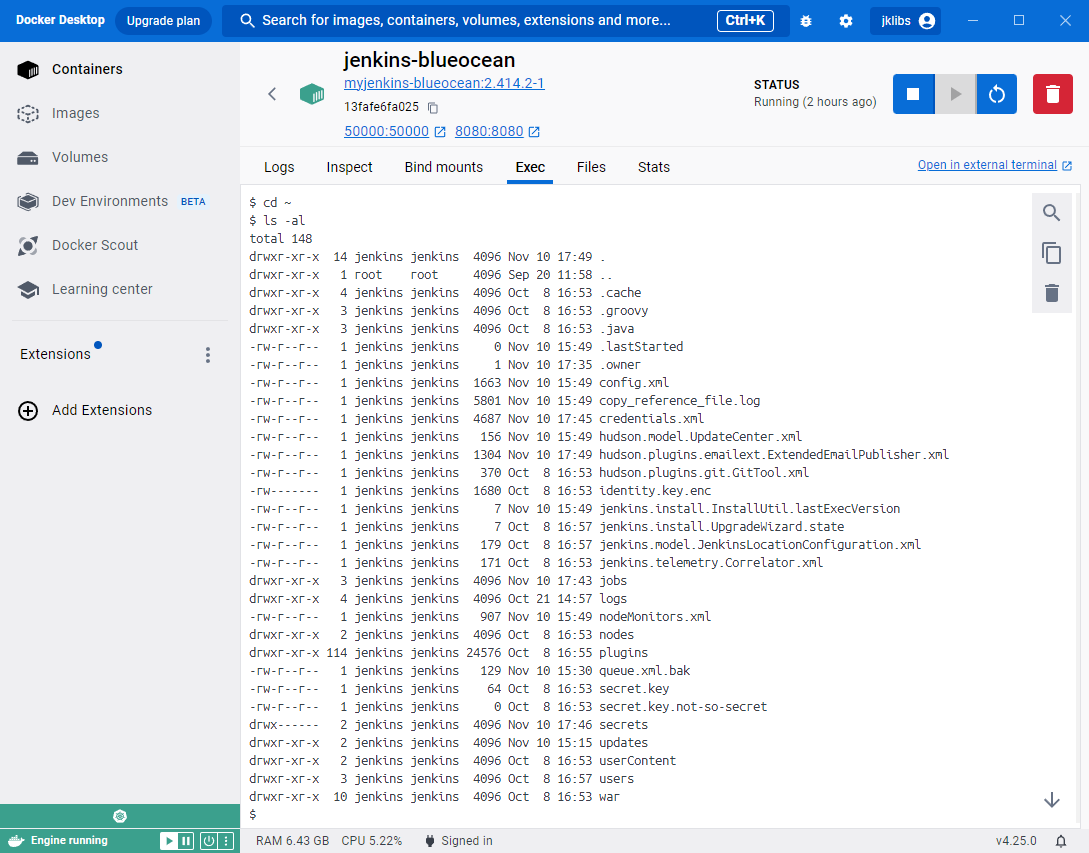1089x853 pixels.
Task: Open notifications bell icon
Action: click(1061, 841)
